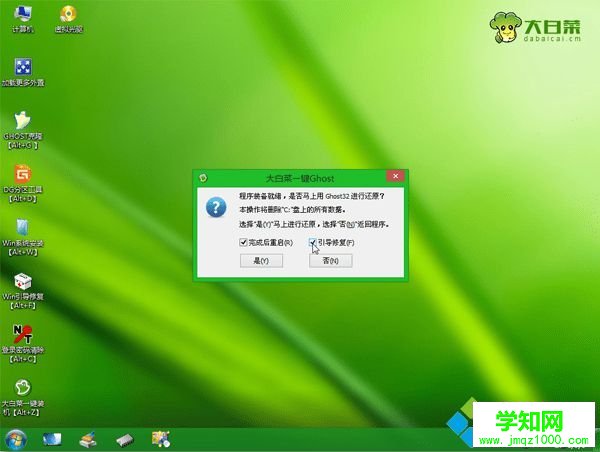Click the paintbrush disk taskbar icon
Screen dimensions: 600x452
tap(88, 439)
